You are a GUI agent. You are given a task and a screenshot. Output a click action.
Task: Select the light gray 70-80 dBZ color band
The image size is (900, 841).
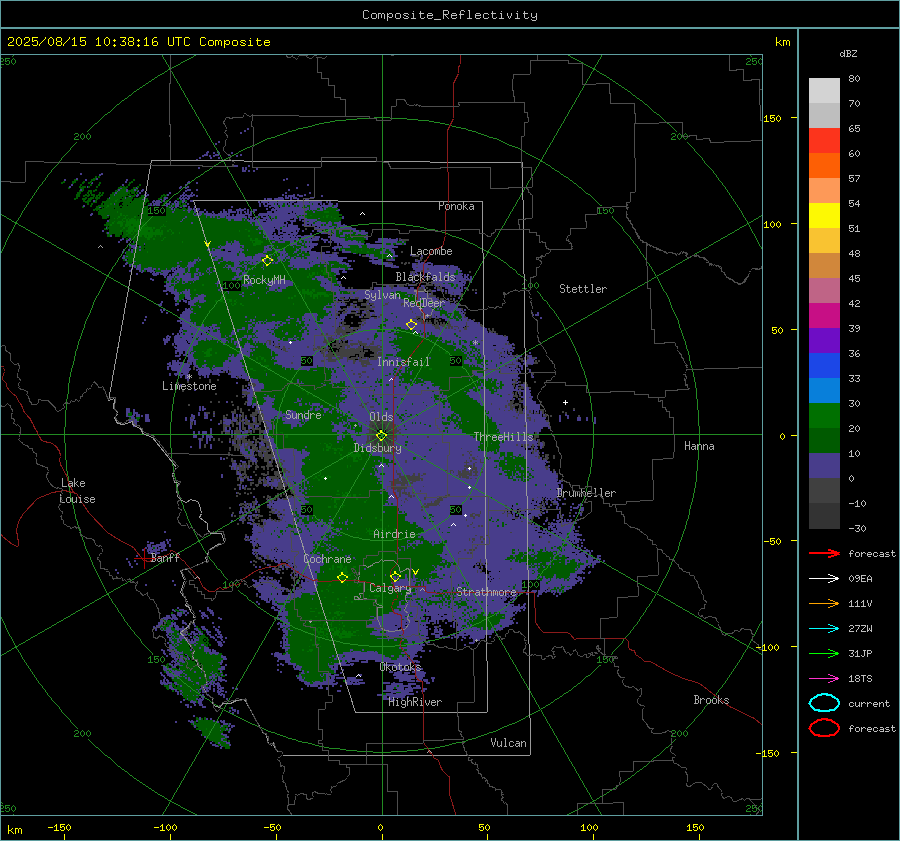coord(824,91)
